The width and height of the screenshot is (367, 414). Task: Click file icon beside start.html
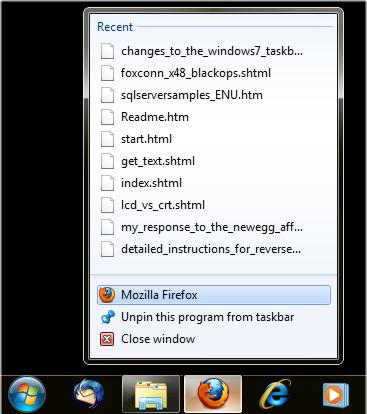[107, 139]
